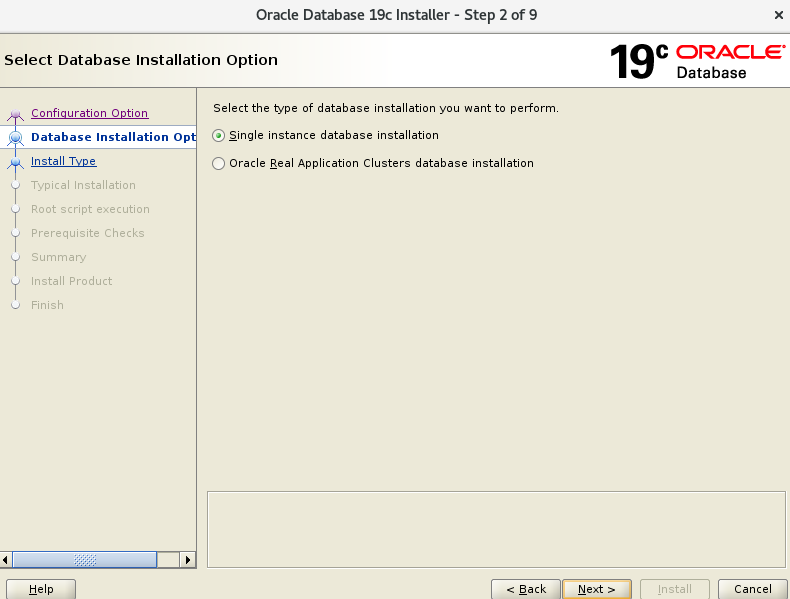Select Single instance database installation radio

tap(218, 136)
